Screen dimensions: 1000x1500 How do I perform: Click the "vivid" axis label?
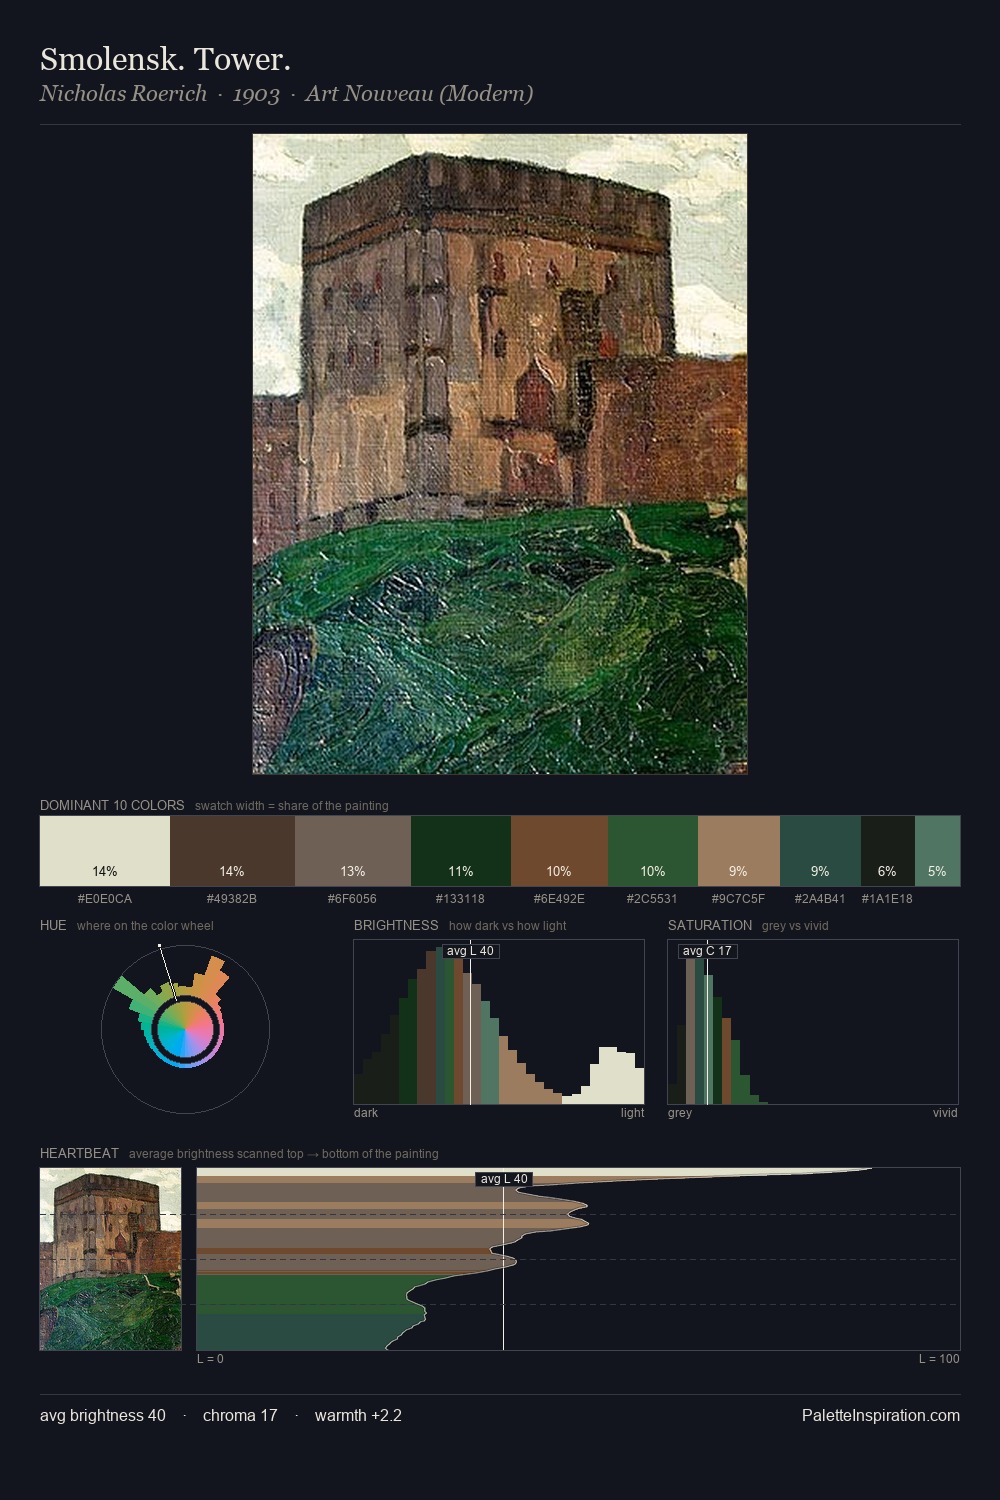click(945, 1113)
